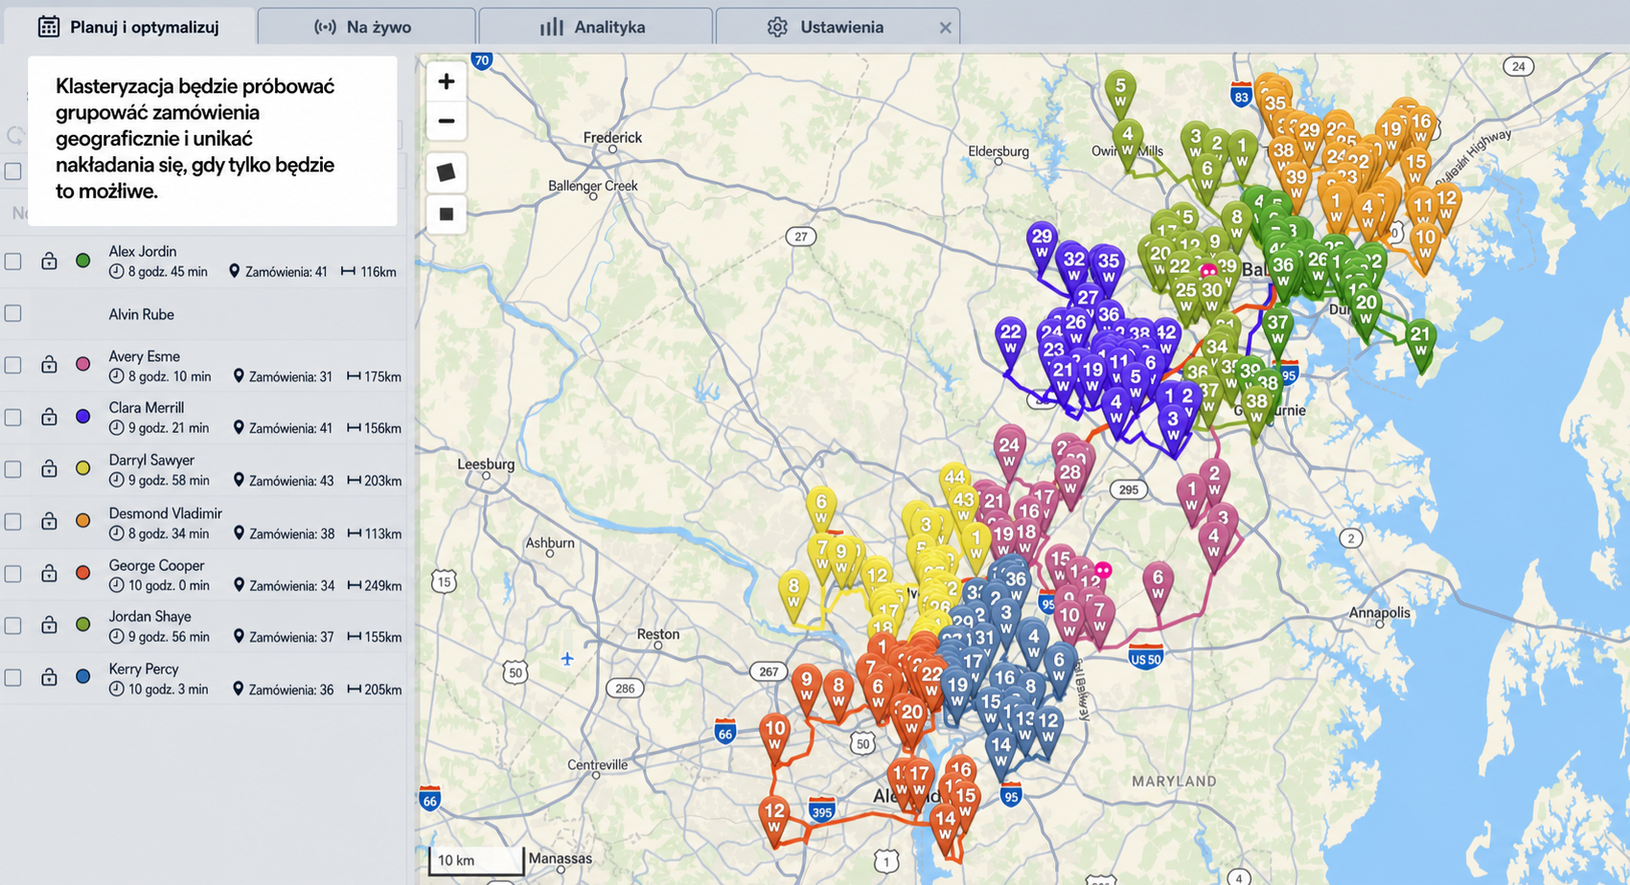Toggle the lock icon for Alex Jordin
Screen dimensions: 1630x885
click(49, 260)
